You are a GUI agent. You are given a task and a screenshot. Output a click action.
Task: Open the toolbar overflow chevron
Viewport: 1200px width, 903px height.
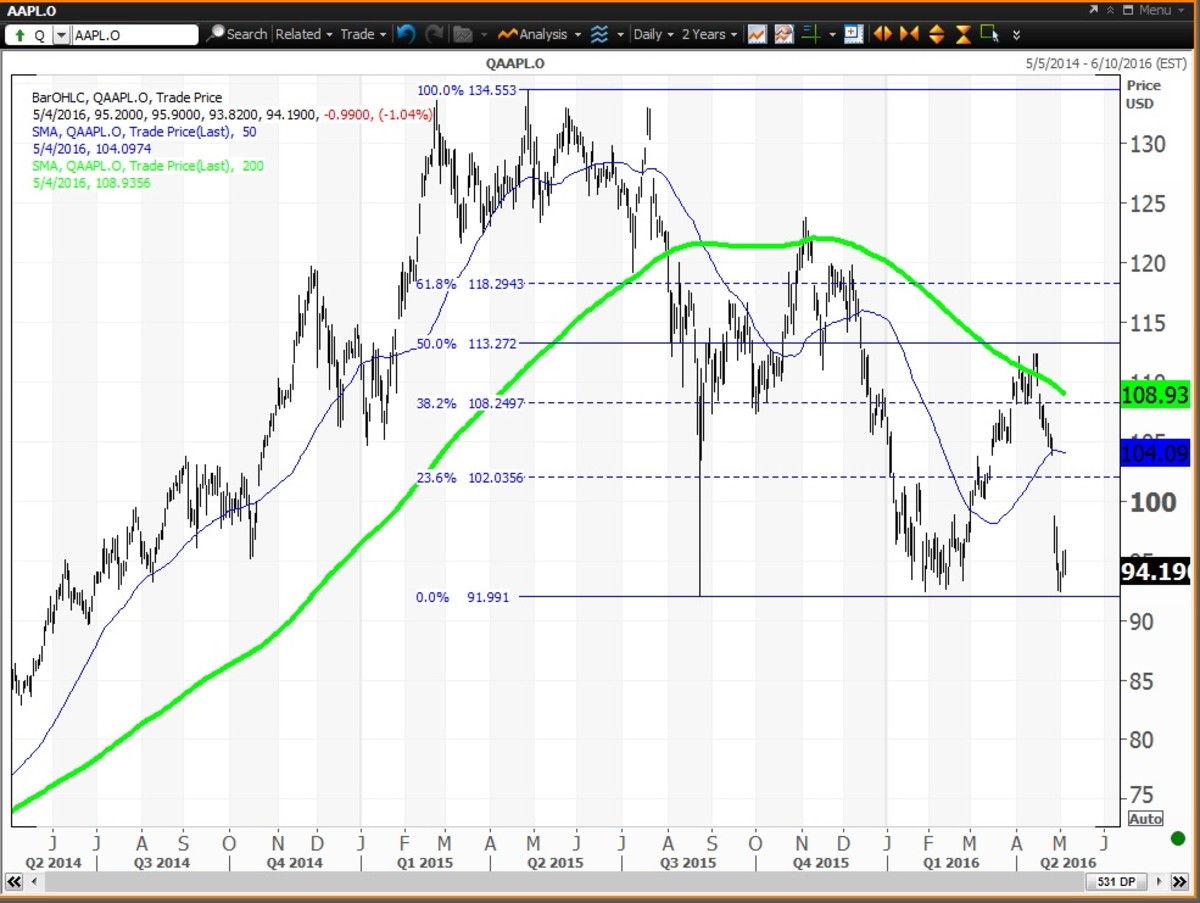(1017, 35)
